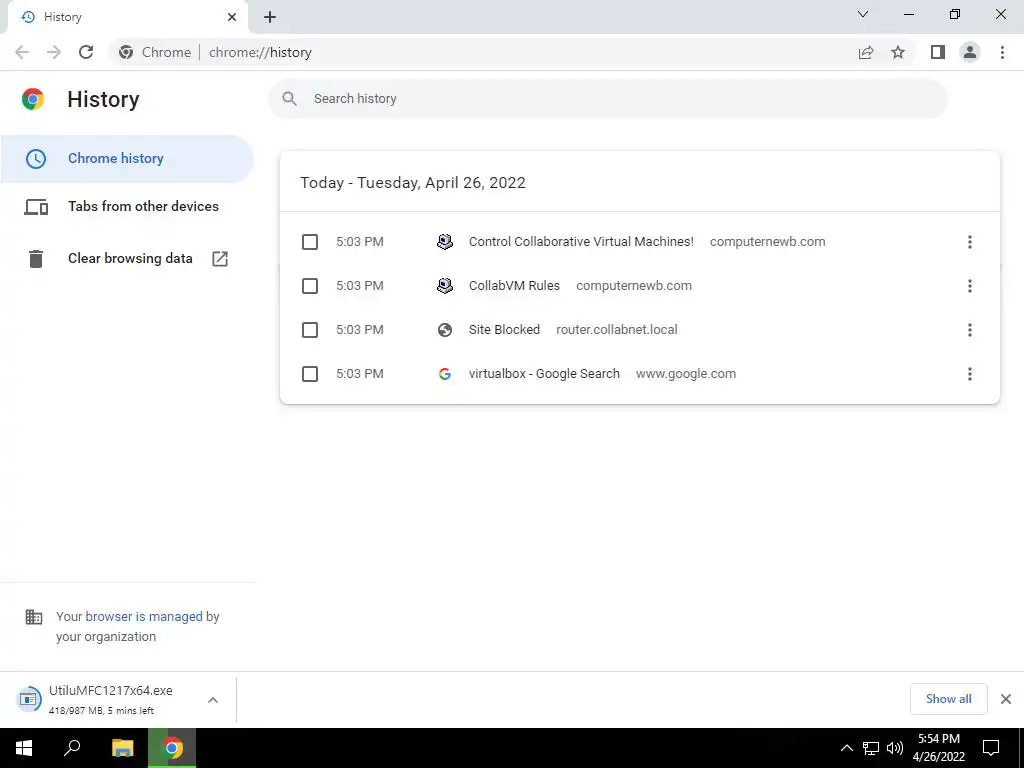Select Chrome history in sidebar
The image size is (1024, 768).
point(127,159)
